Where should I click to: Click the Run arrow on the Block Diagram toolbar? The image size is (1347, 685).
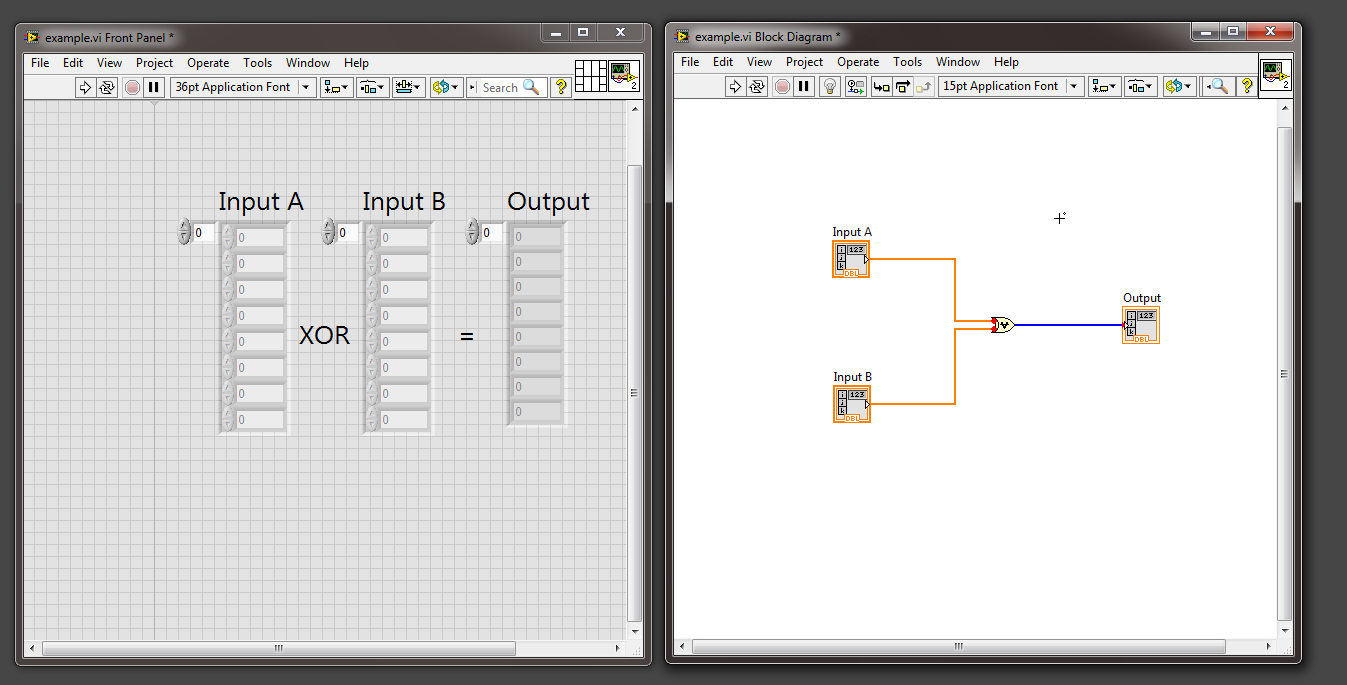(x=735, y=87)
